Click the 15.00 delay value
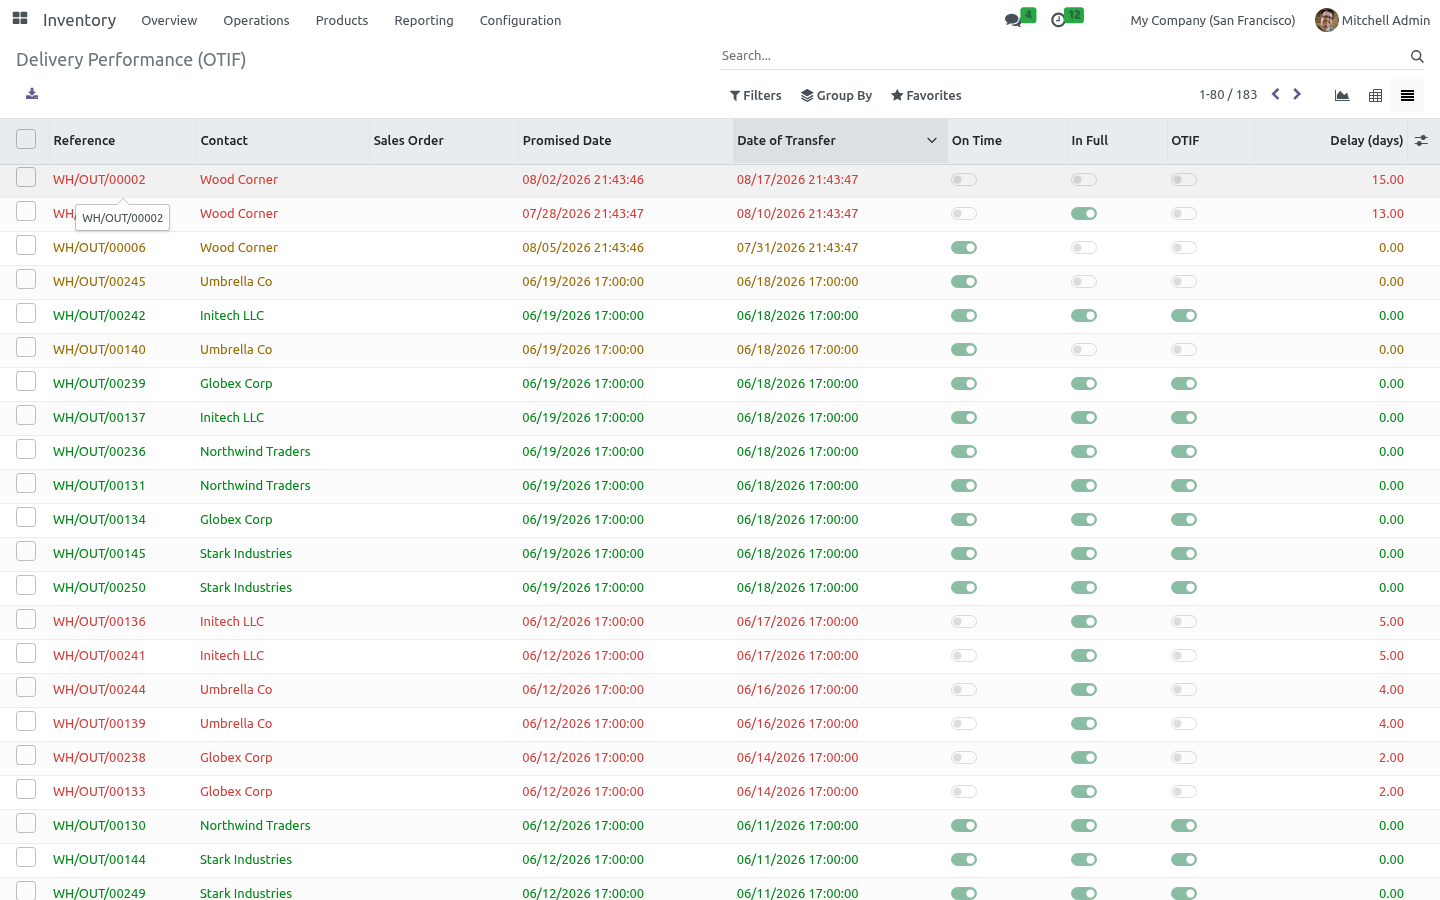The image size is (1440, 900). [1388, 180]
